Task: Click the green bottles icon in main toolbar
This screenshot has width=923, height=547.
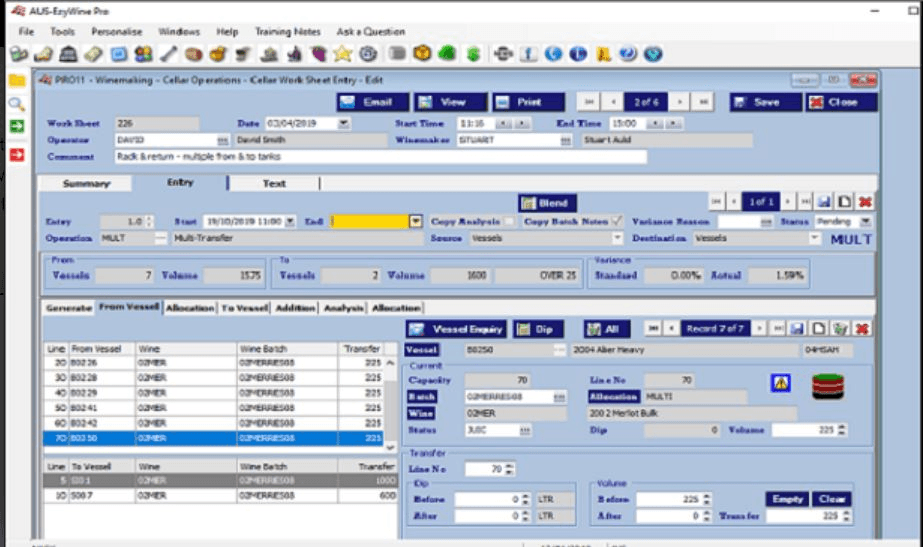Action: [x=19, y=54]
